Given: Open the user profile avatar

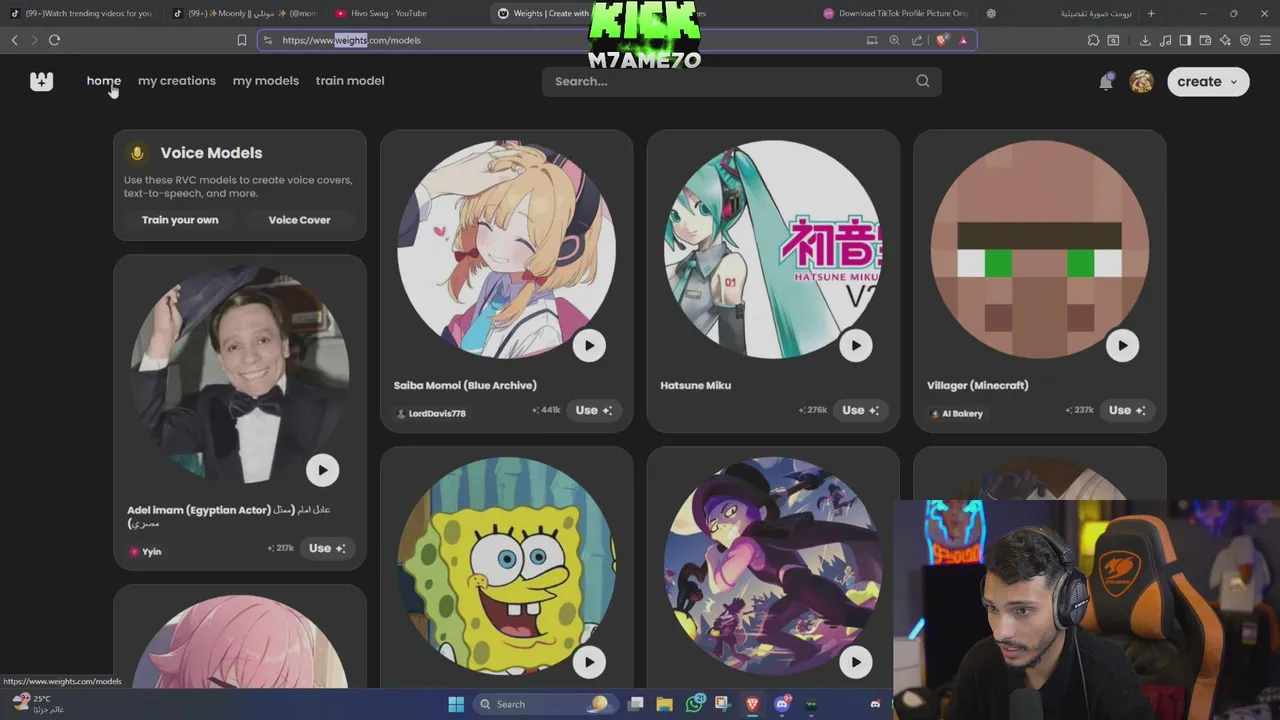Looking at the screenshot, I should click(x=1141, y=82).
